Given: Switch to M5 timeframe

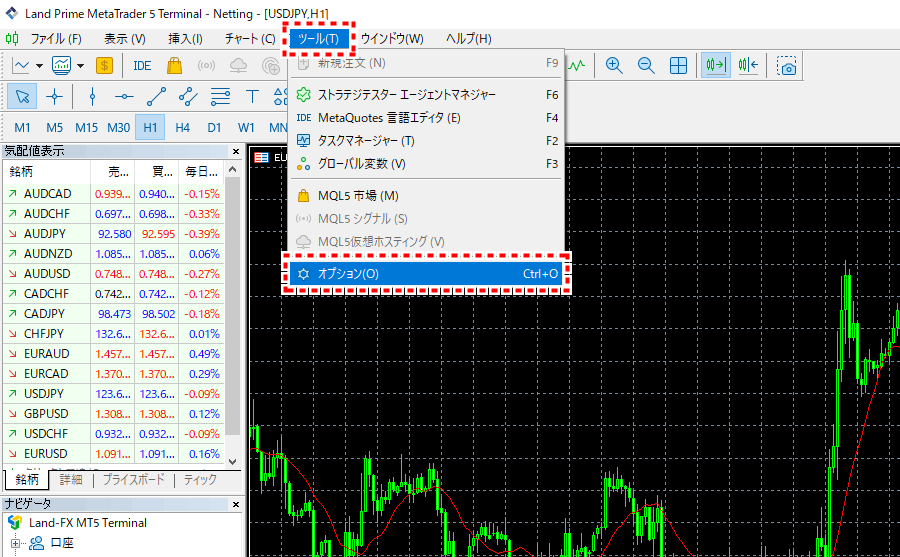Looking at the screenshot, I should [55, 127].
